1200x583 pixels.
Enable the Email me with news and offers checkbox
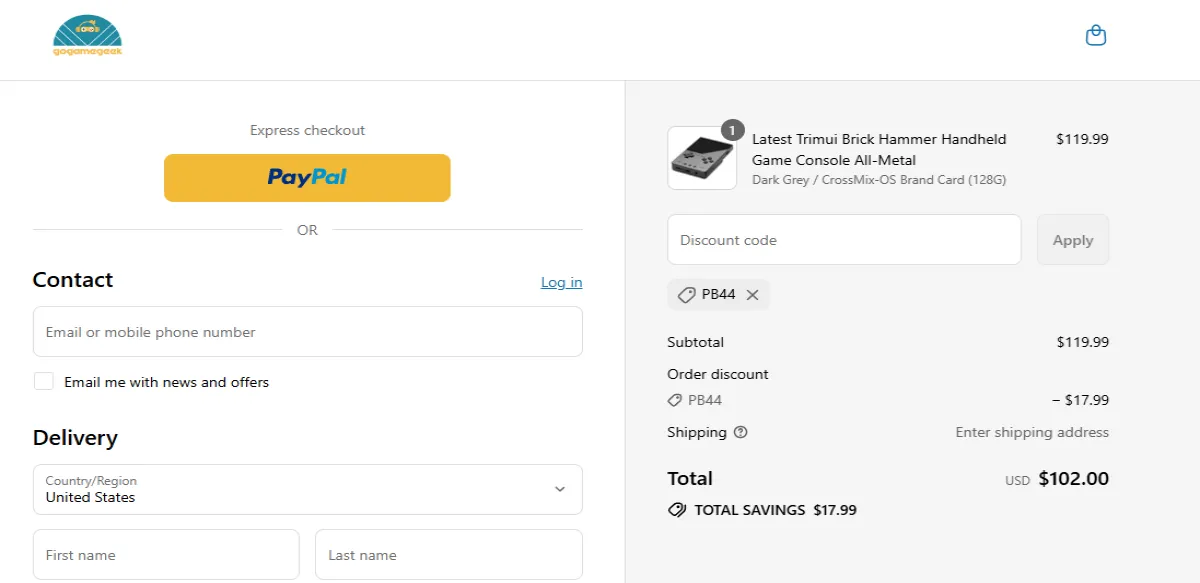[x=44, y=381]
